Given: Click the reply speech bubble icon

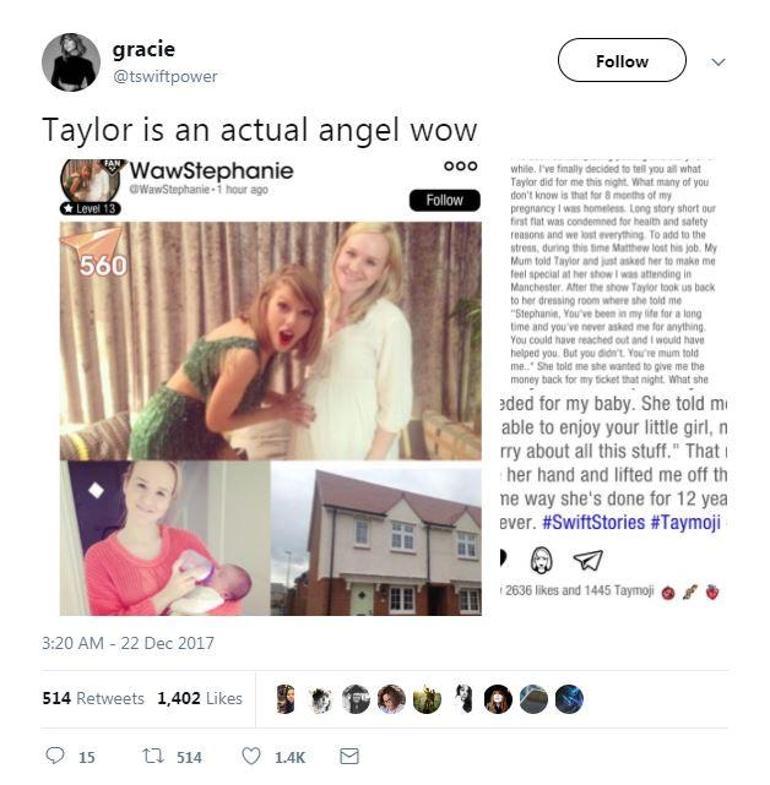Looking at the screenshot, I should 55,755.
